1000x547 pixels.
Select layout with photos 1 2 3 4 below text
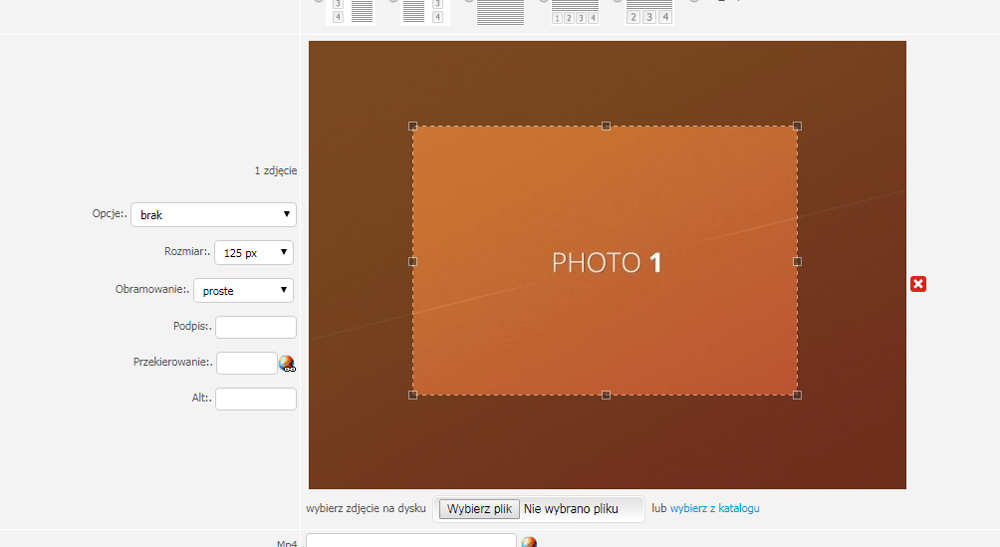coord(575,12)
